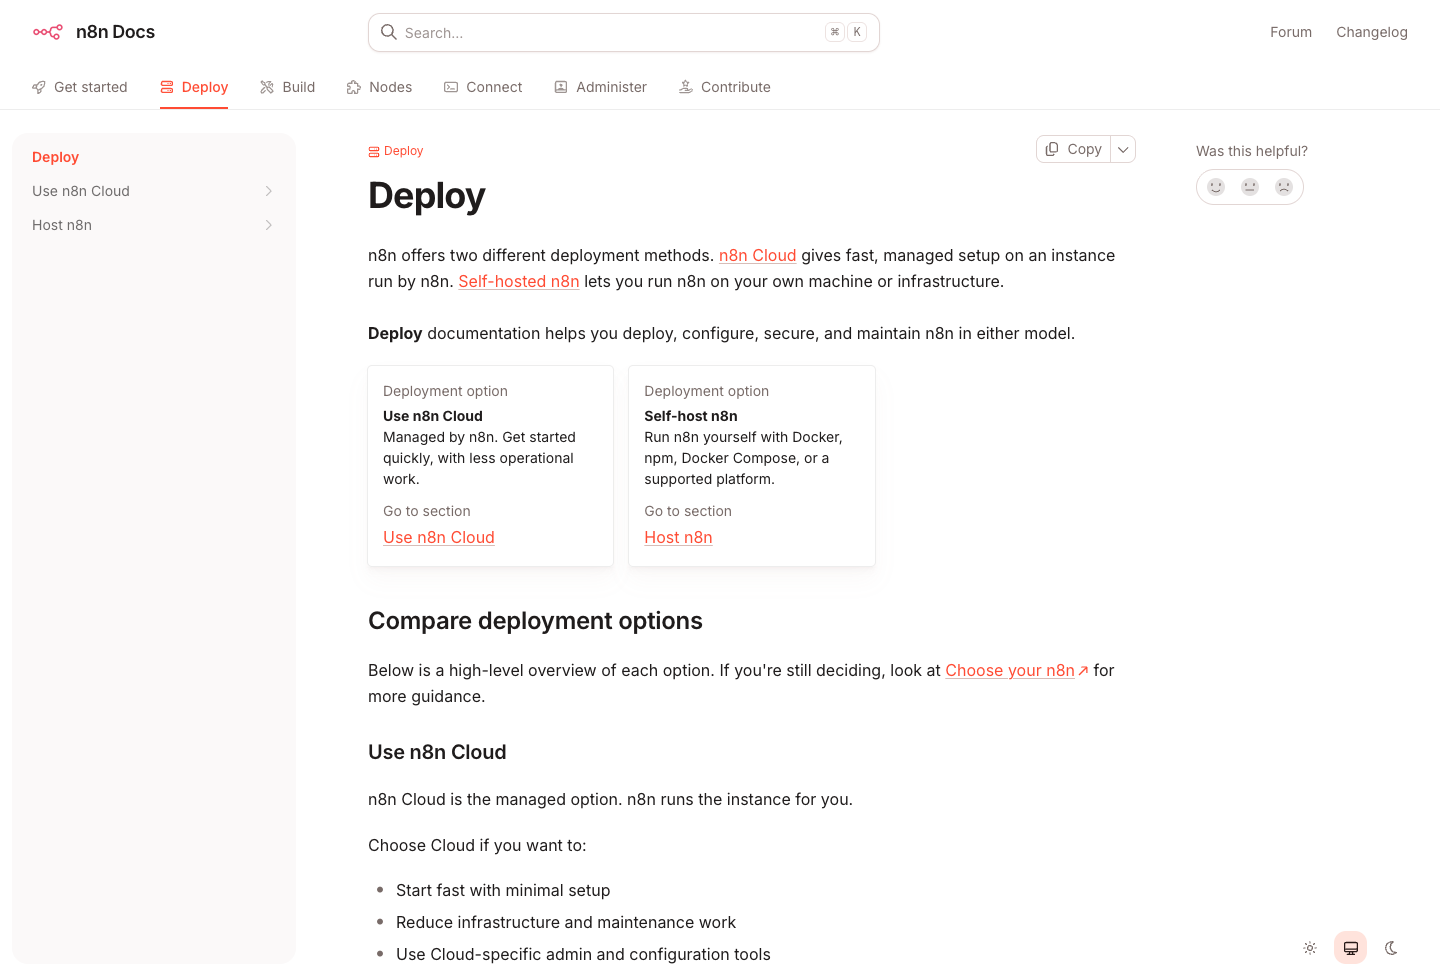Go to the Nodes tab
The image size is (1440, 980).
pyautogui.click(x=379, y=87)
